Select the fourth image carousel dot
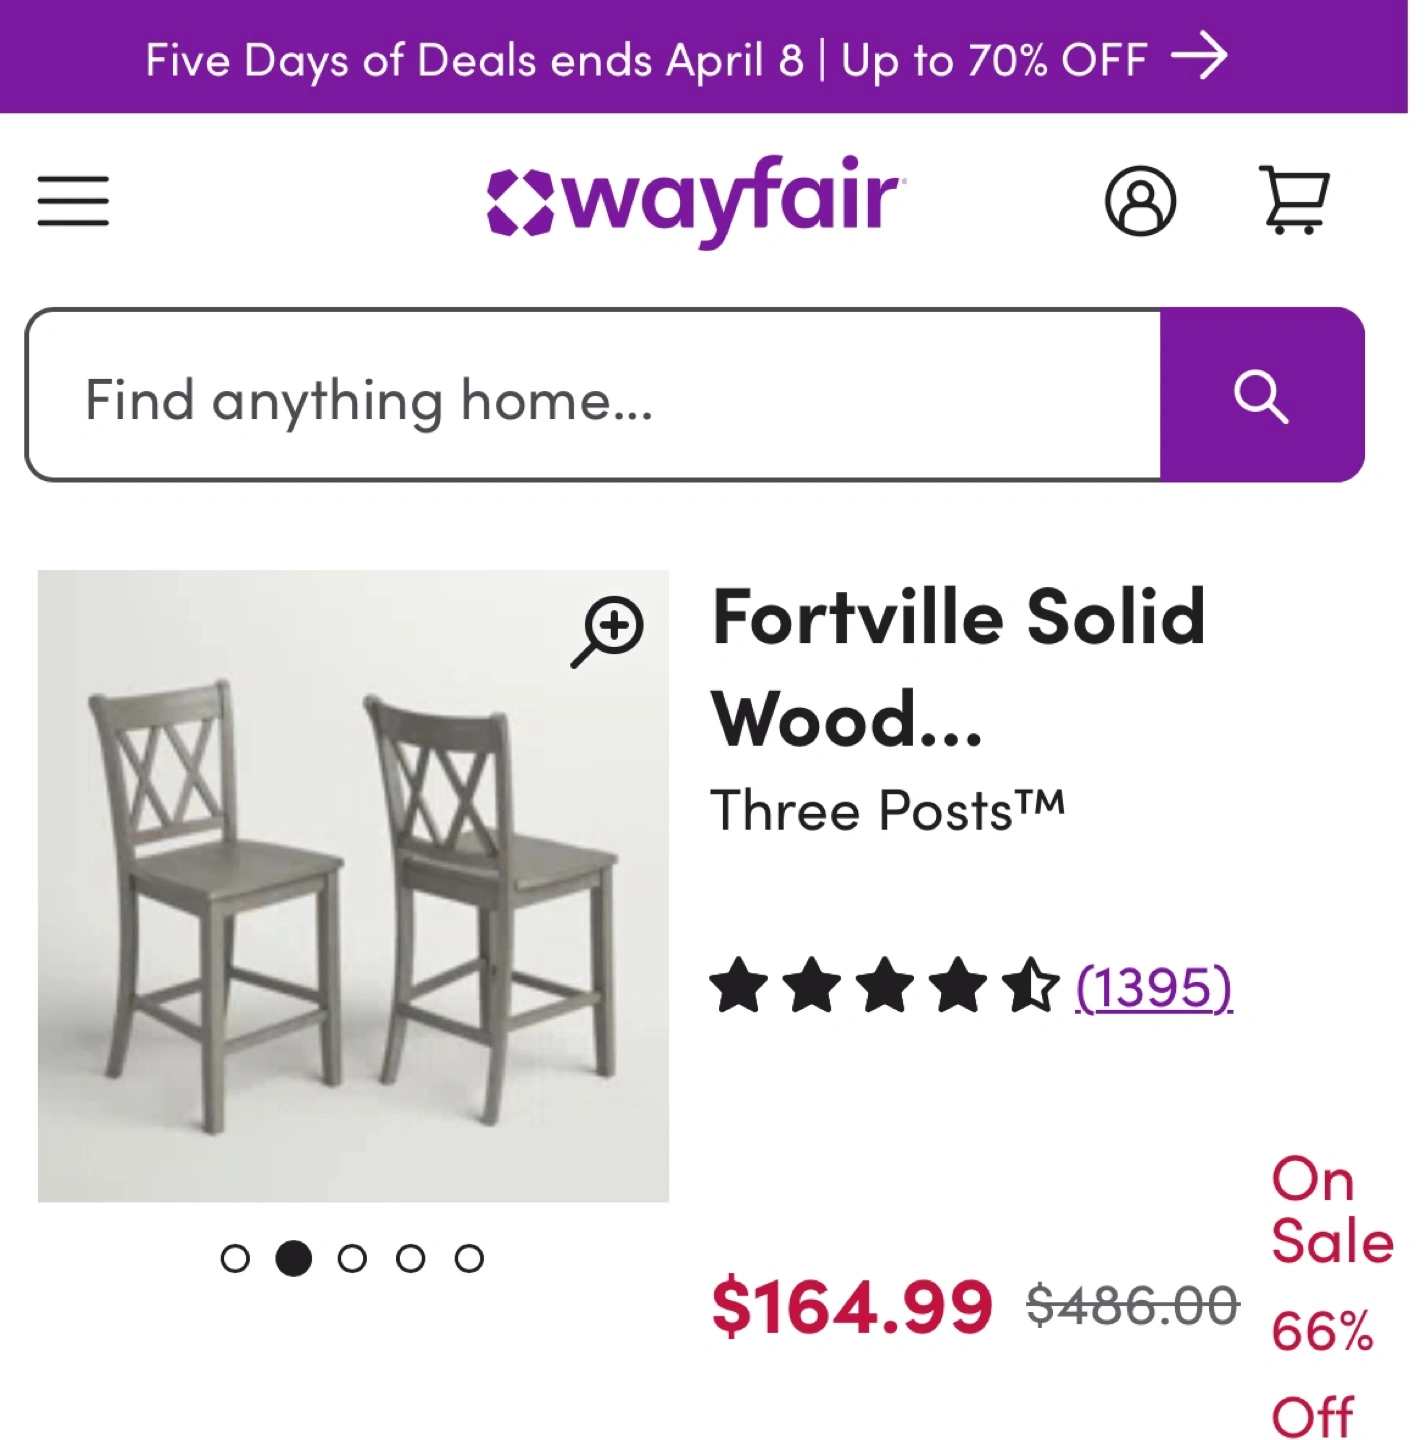Image resolution: width=1426 pixels, height=1440 pixels. 410,1258
